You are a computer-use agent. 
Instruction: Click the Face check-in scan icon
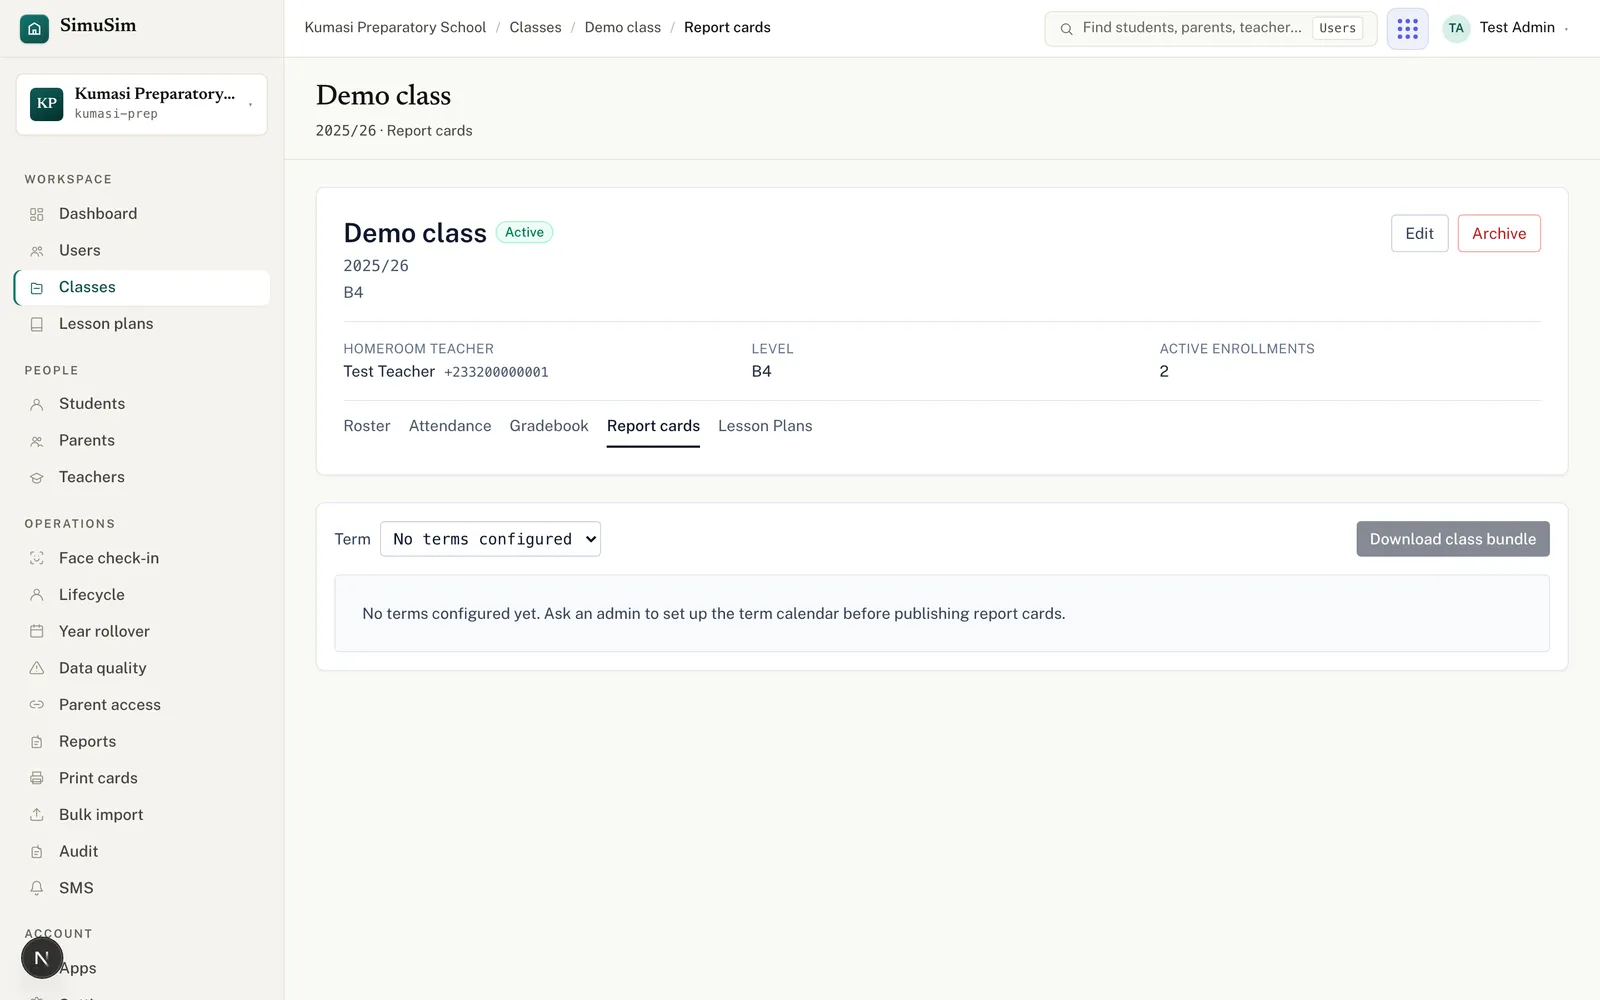(x=37, y=558)
